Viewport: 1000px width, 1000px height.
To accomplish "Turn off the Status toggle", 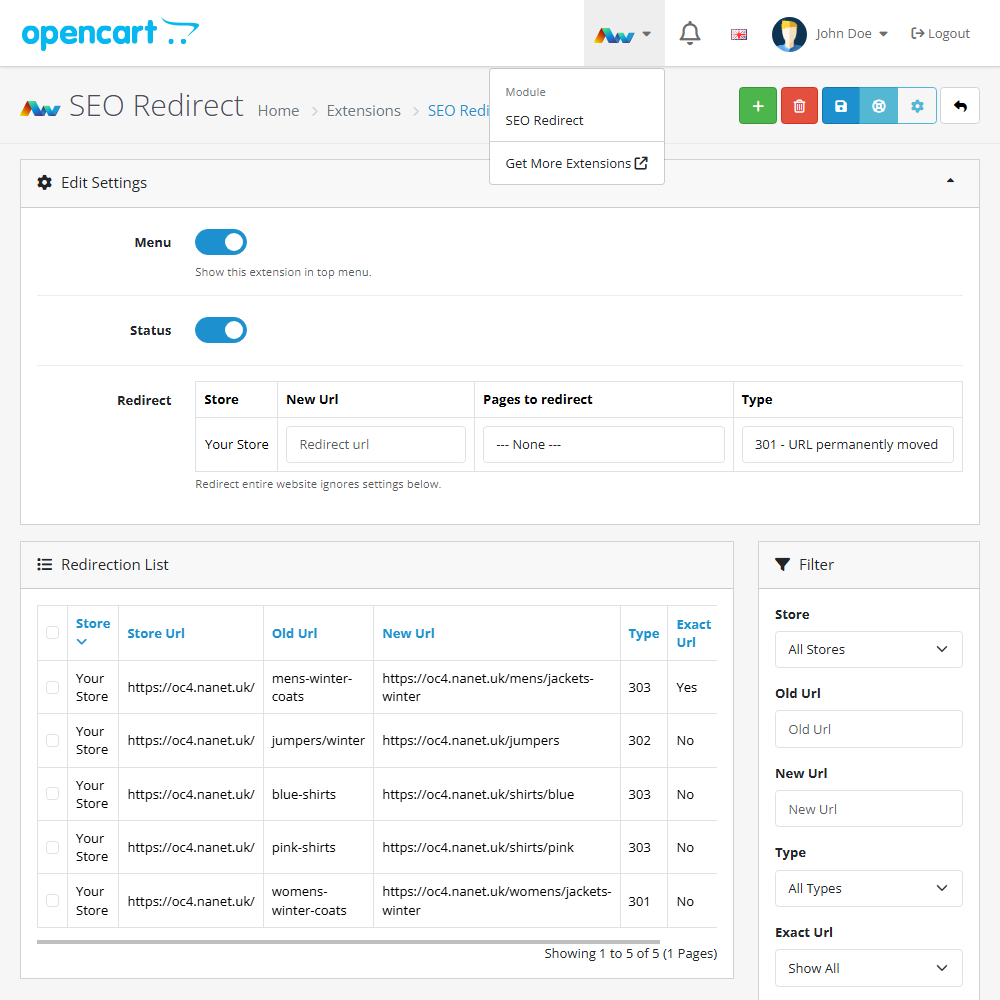I will [221, 330].
